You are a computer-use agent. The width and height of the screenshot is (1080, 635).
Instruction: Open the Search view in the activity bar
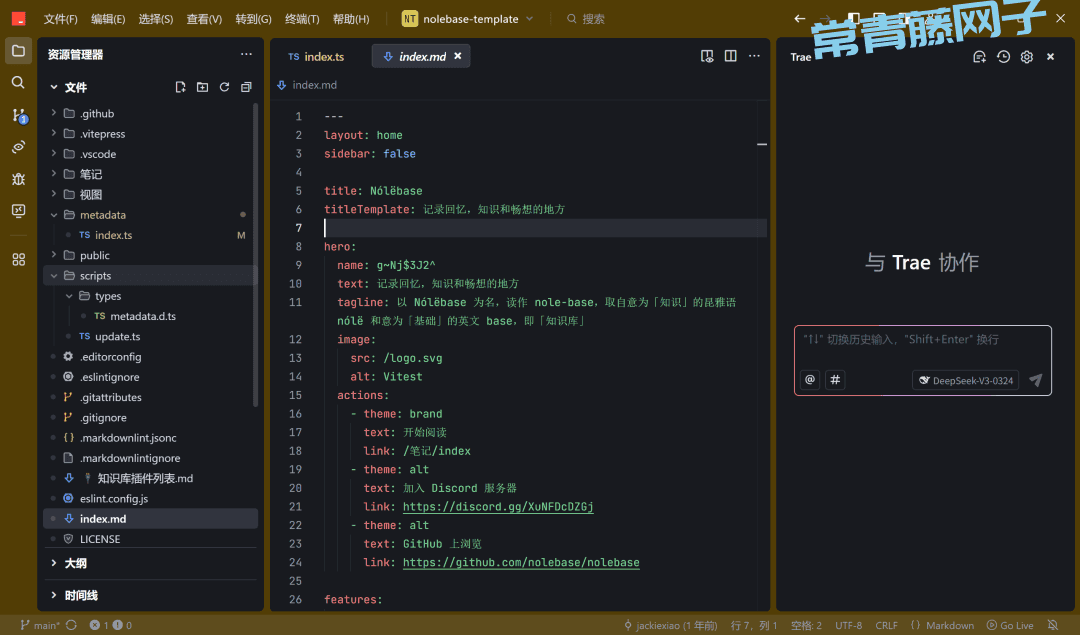[x=19, y=83]
